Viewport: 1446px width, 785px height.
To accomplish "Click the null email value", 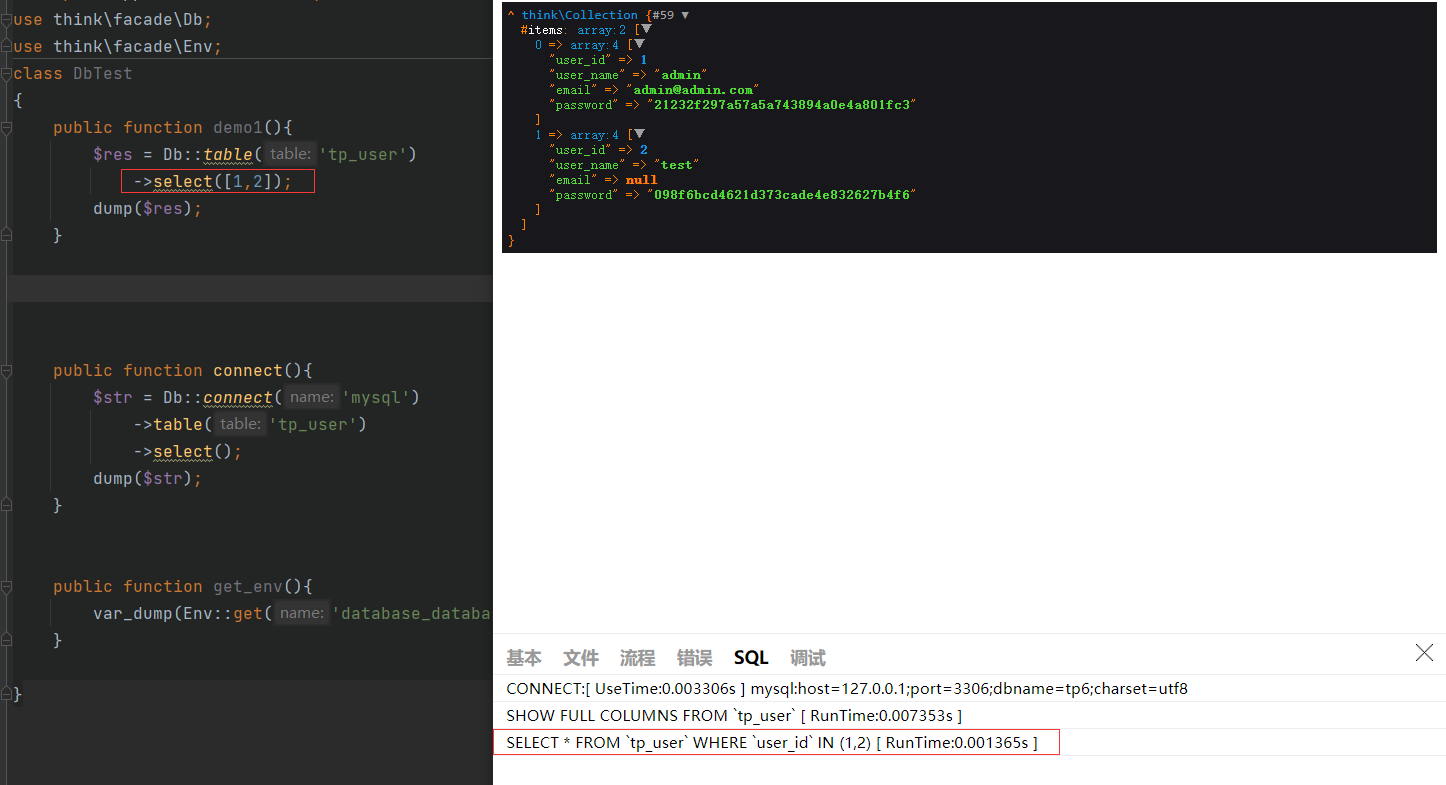I will pyautogui.click(x=641, y=180).
